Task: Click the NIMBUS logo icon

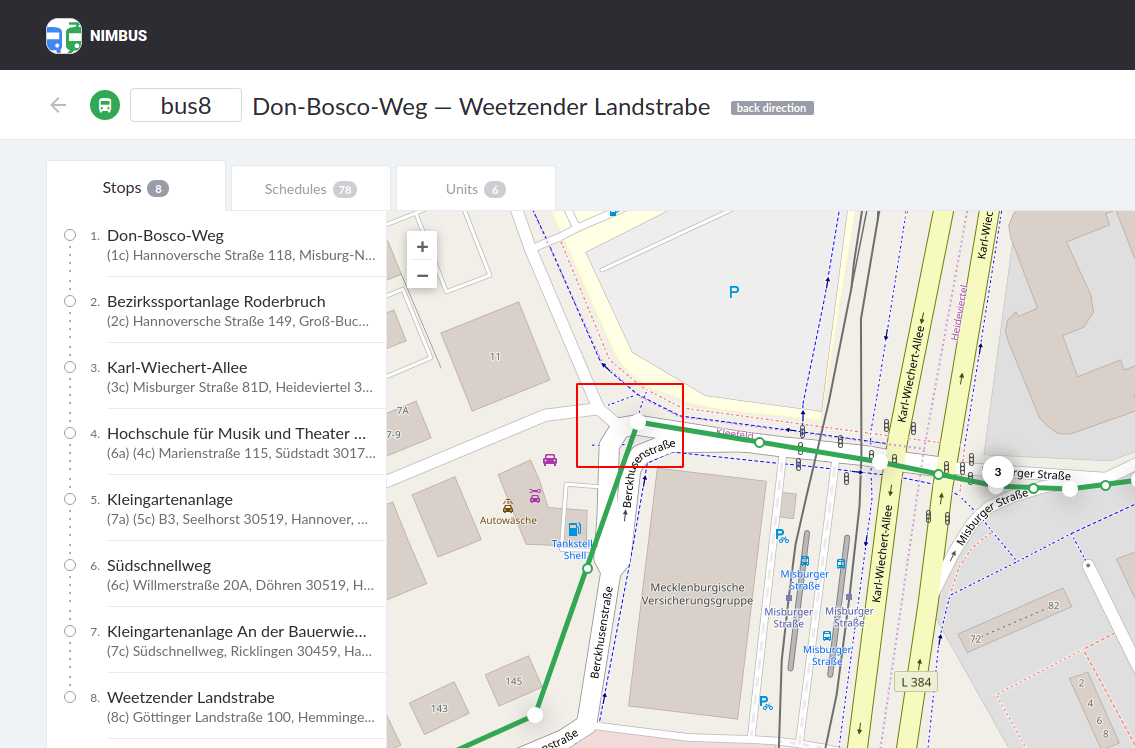Action: pos(64,36)
